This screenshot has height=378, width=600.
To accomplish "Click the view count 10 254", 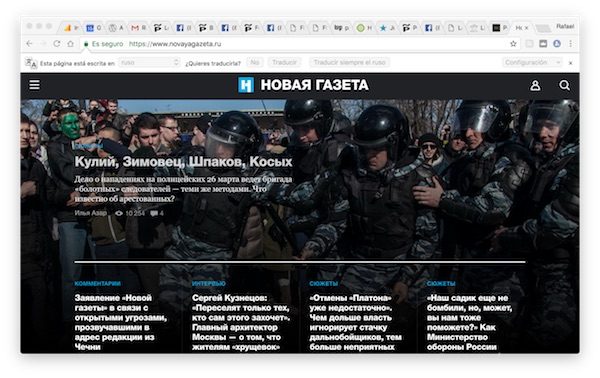I will tap(135, 213).
